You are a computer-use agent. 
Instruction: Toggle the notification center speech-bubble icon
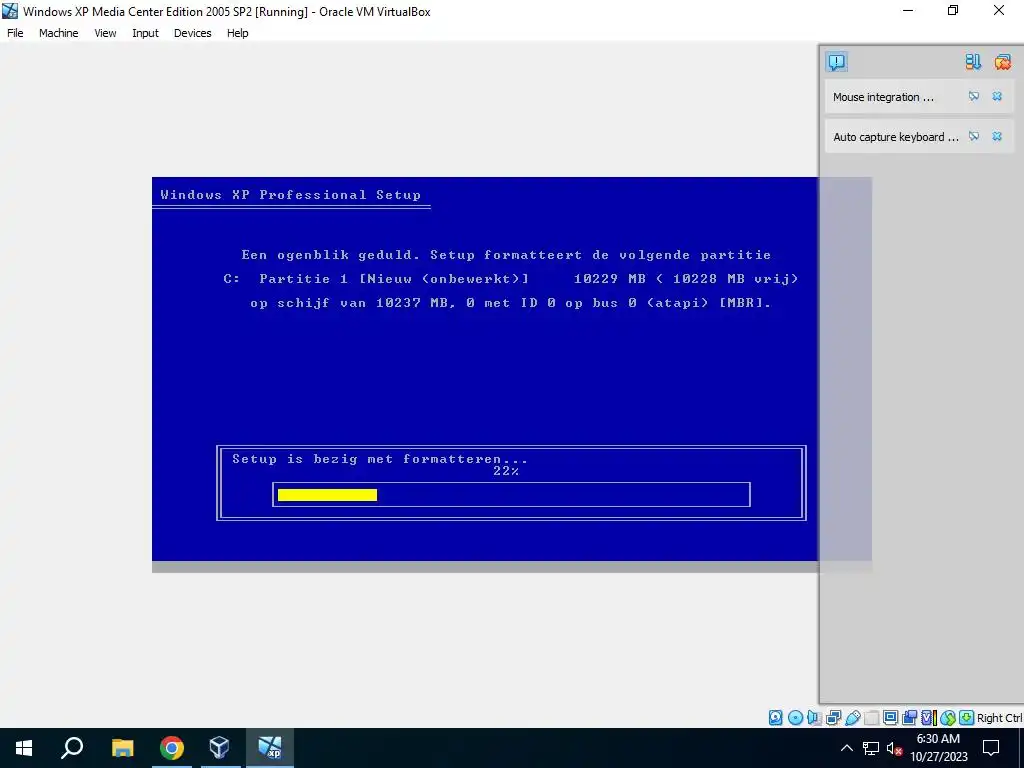837,62
